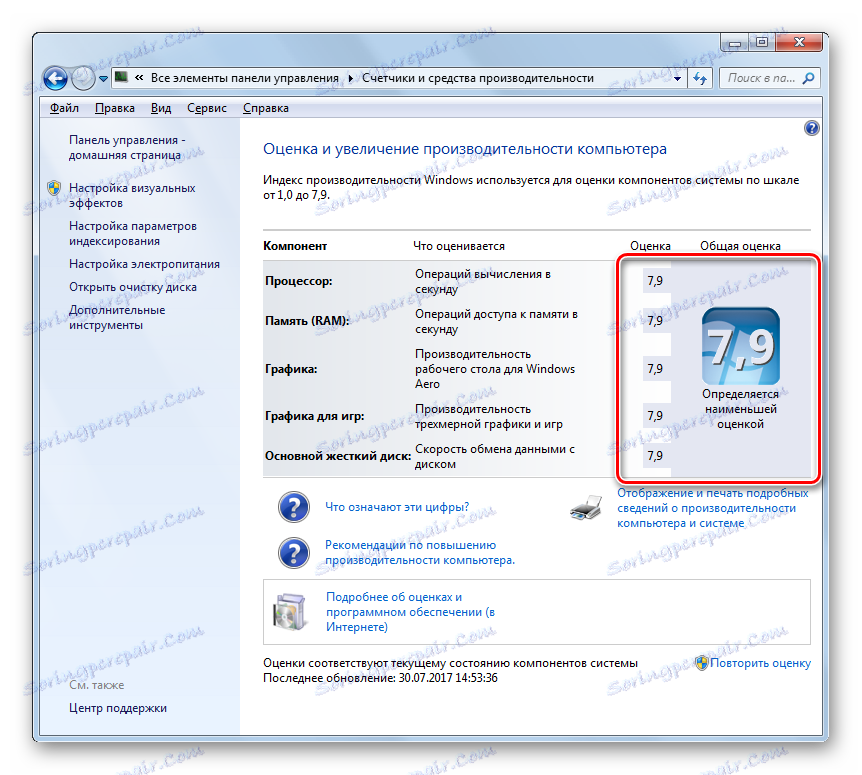
Task: Open 'Открыть очистку диска' link
Action: click(x=132, y=287)
